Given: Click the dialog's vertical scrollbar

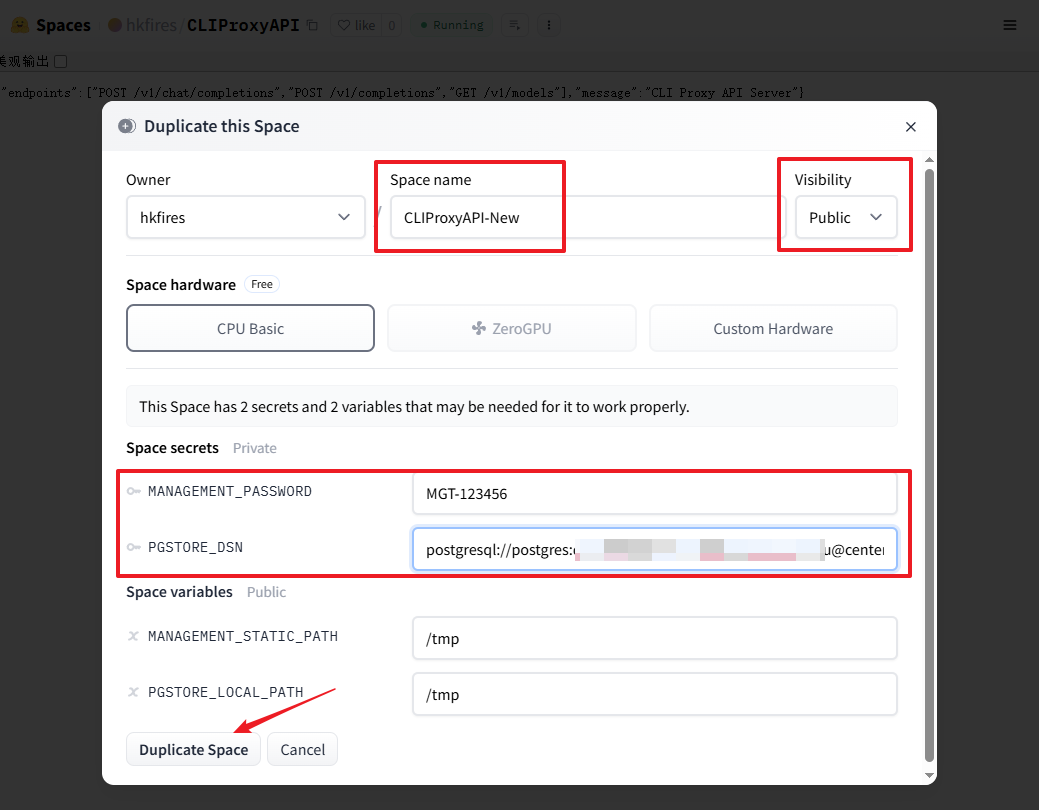Looking at the screenshot, I should tap(929, 460).
